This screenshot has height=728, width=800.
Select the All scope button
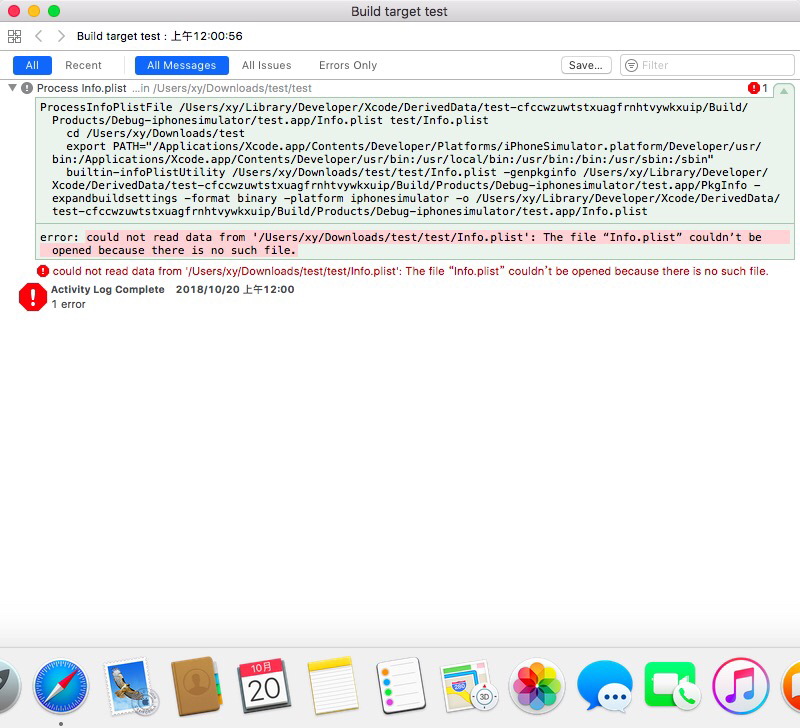coord(32,65)
